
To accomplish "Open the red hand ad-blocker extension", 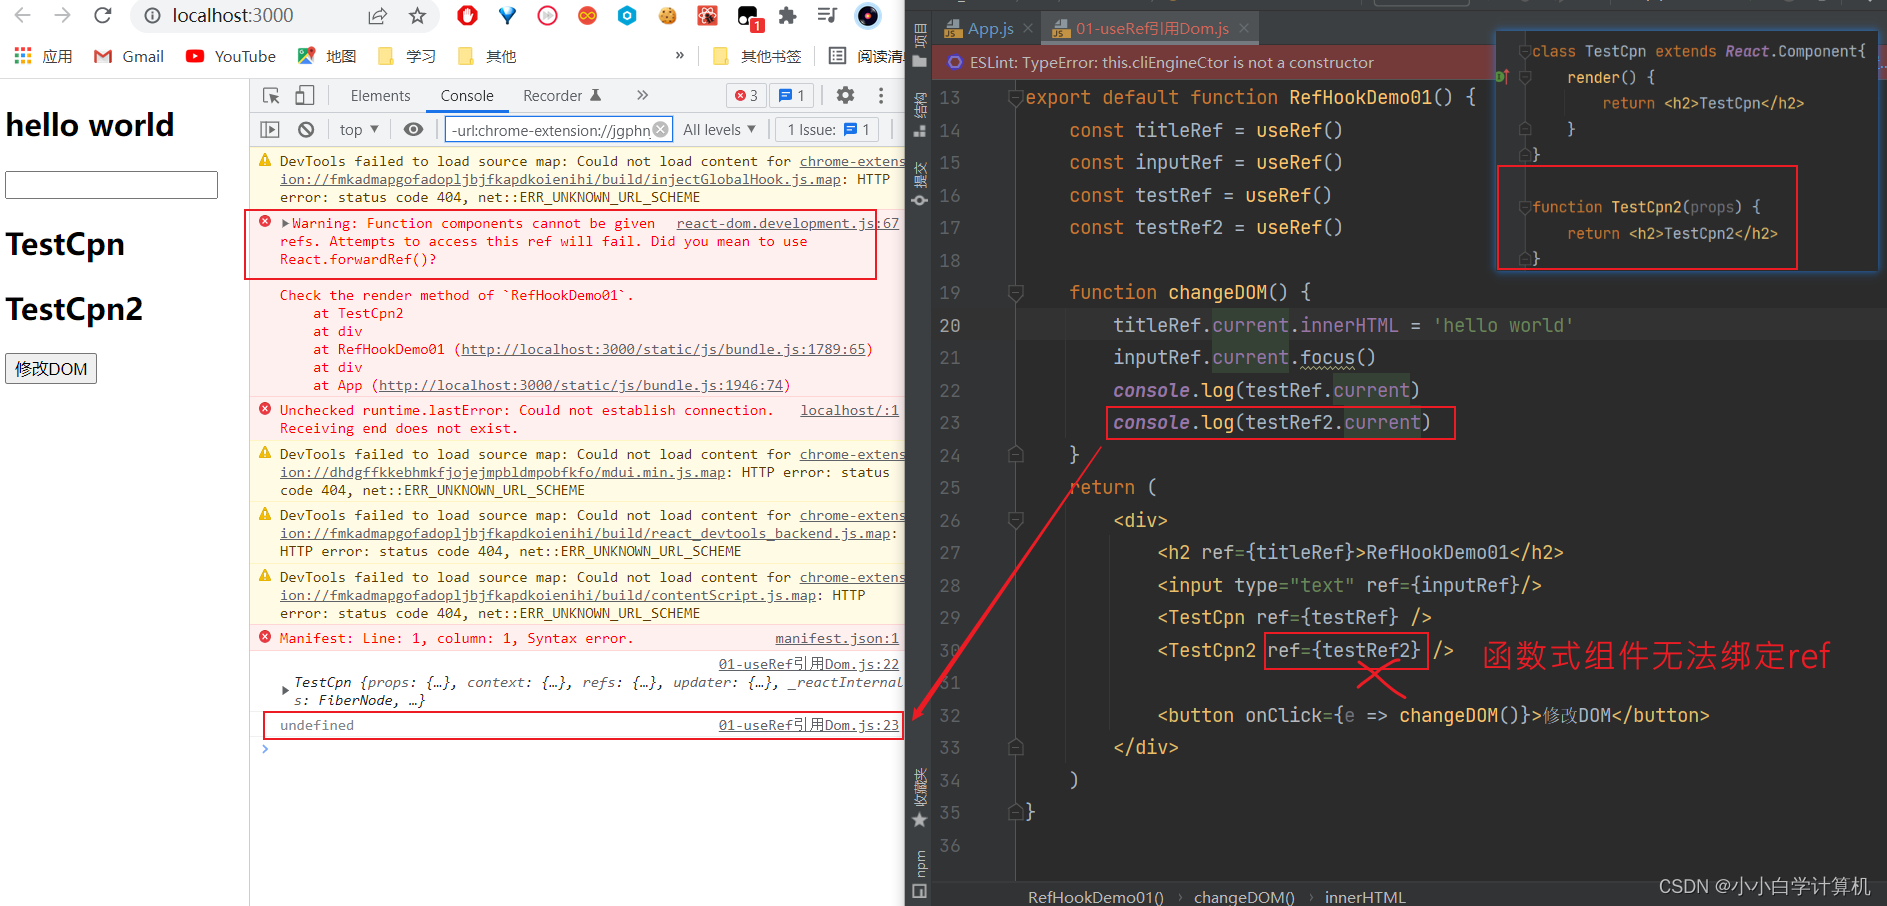I will [467, 15].
